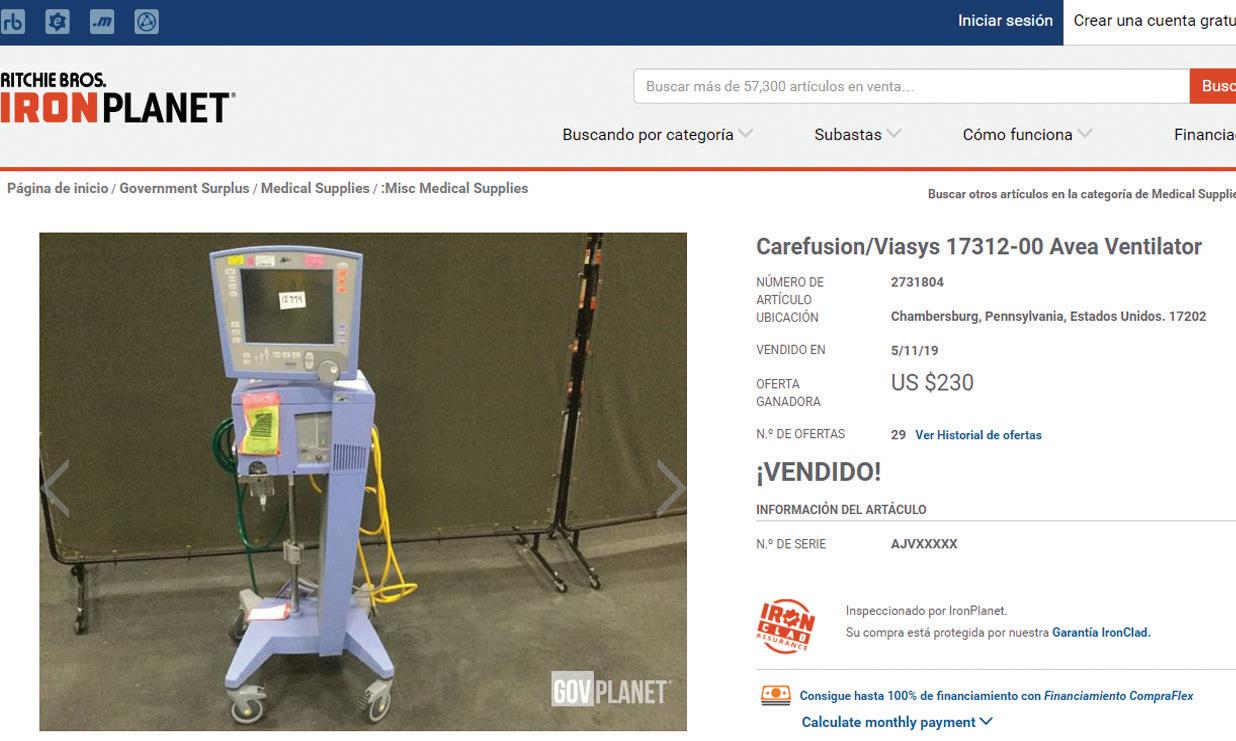Show previous photo with left arrow
The width and height of the screenshot is (1236, 741).
56,488
